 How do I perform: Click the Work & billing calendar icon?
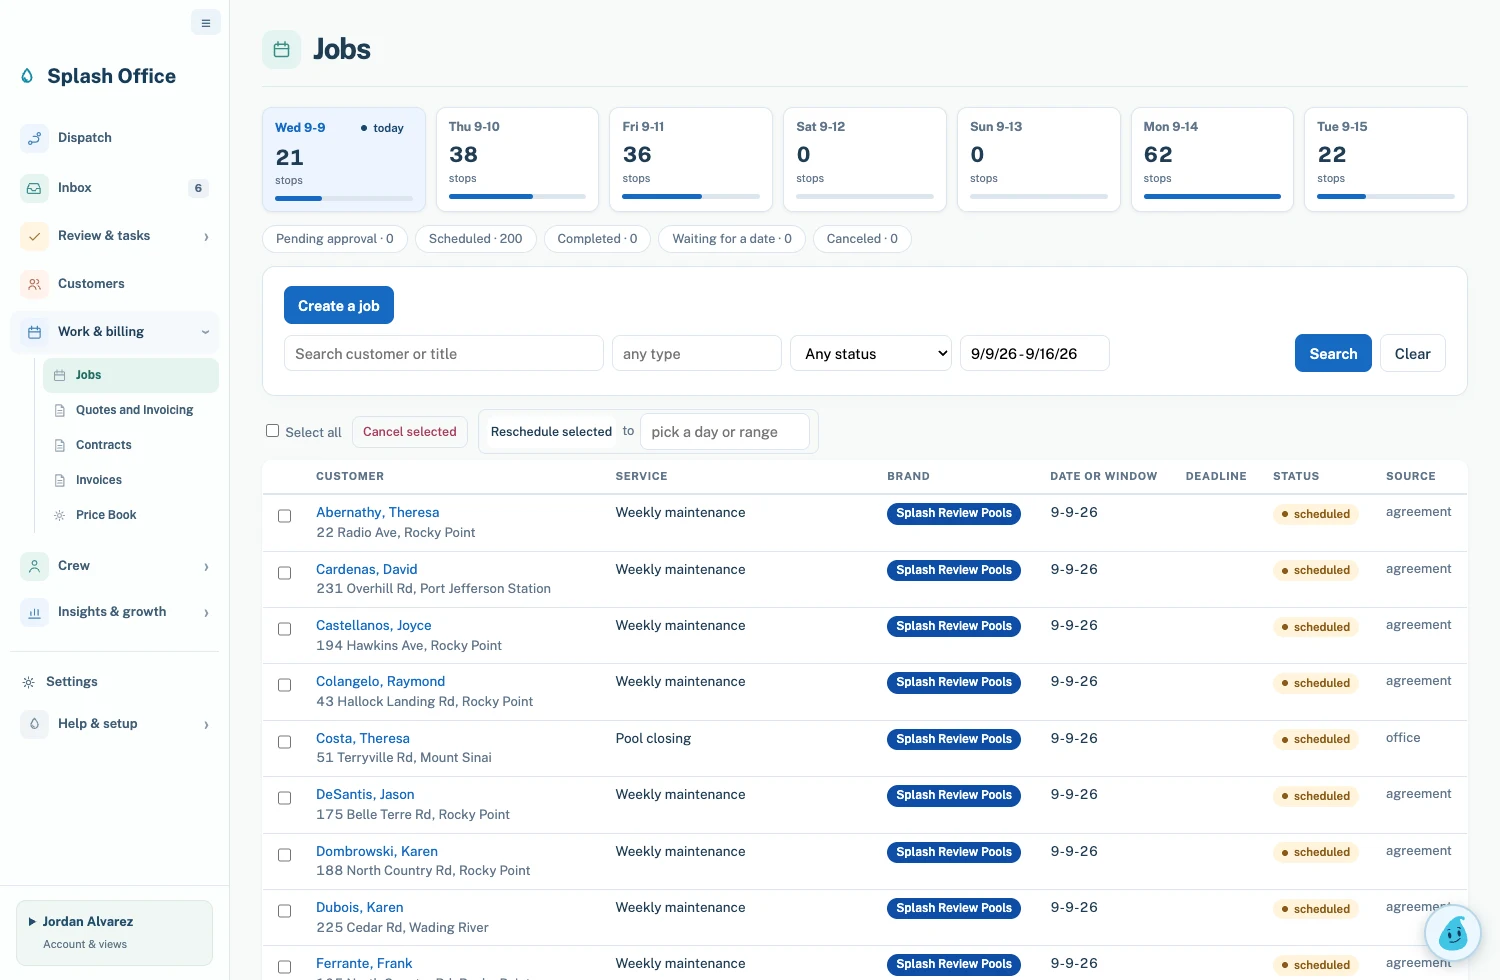click(x=34, y=332)
